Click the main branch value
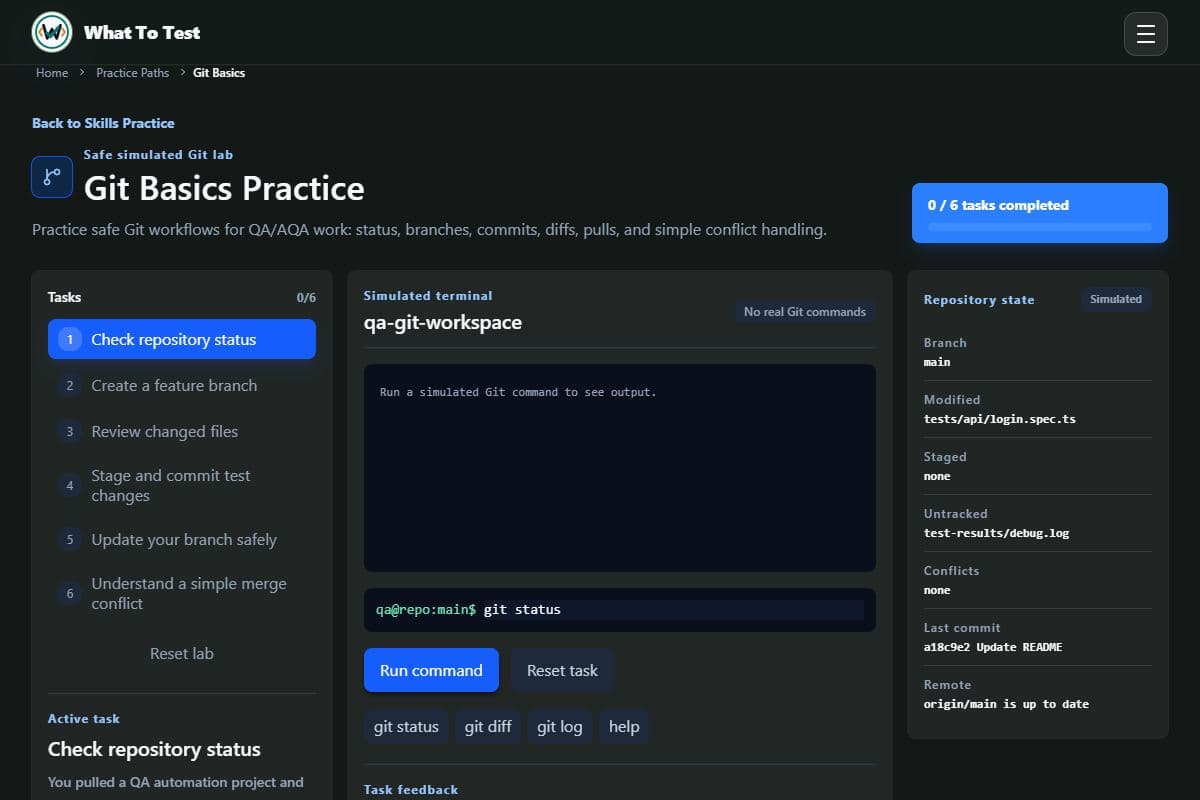 pos(937,362)
